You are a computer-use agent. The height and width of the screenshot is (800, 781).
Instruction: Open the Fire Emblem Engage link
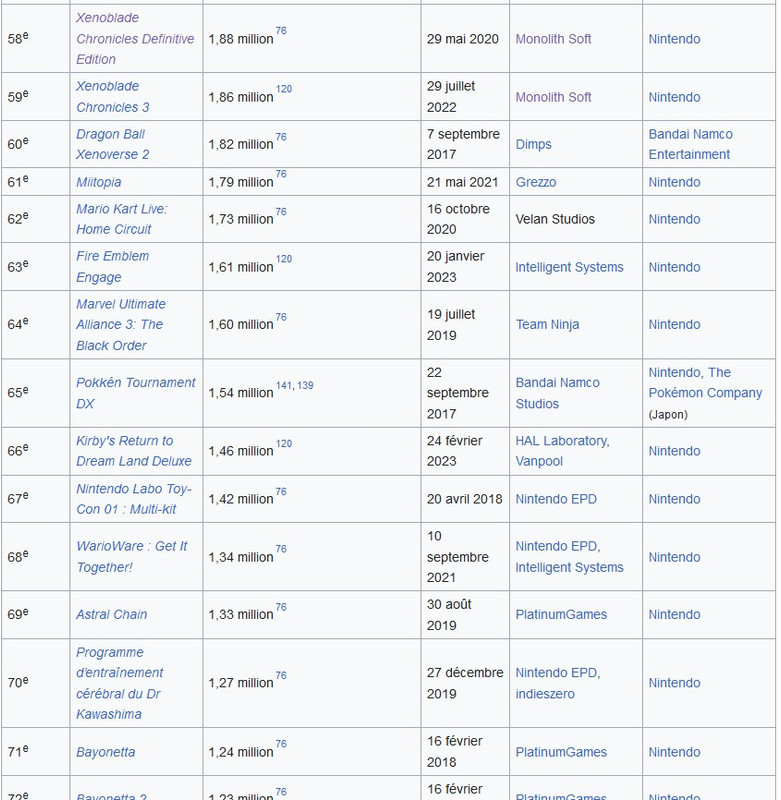[113, 267]
